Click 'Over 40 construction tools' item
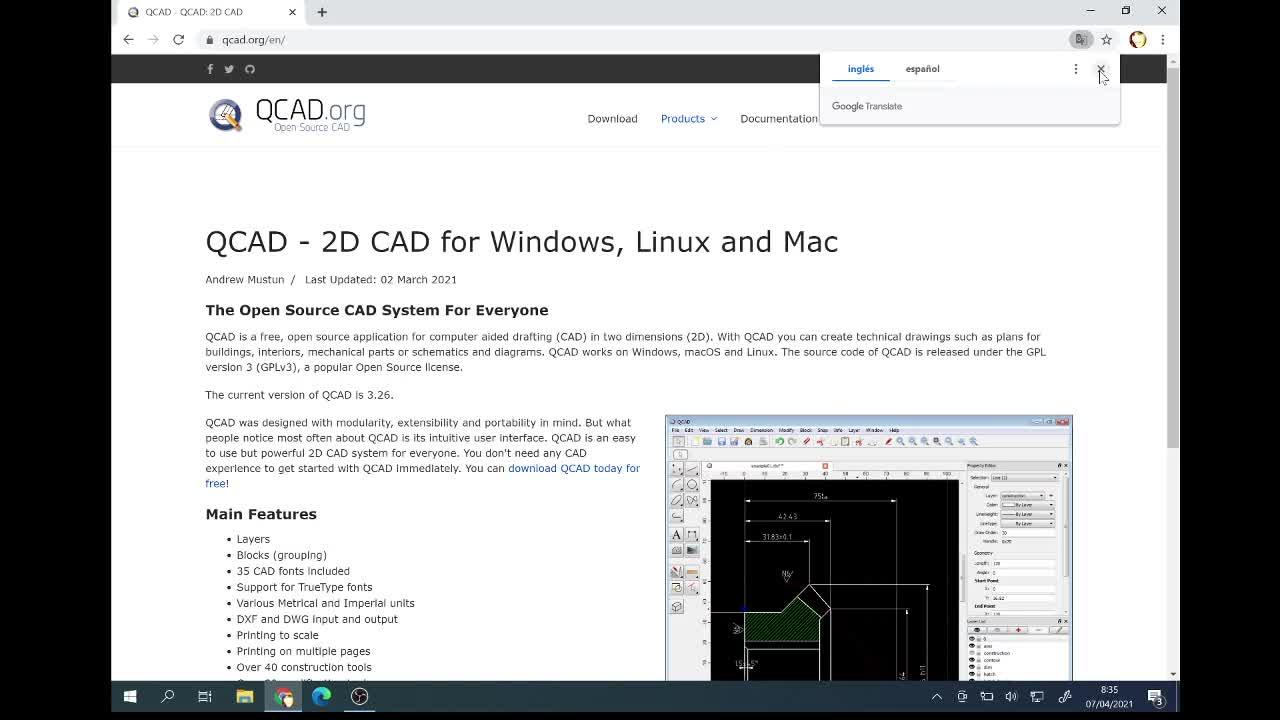The image size is (1280, 720). pos(304,667)
